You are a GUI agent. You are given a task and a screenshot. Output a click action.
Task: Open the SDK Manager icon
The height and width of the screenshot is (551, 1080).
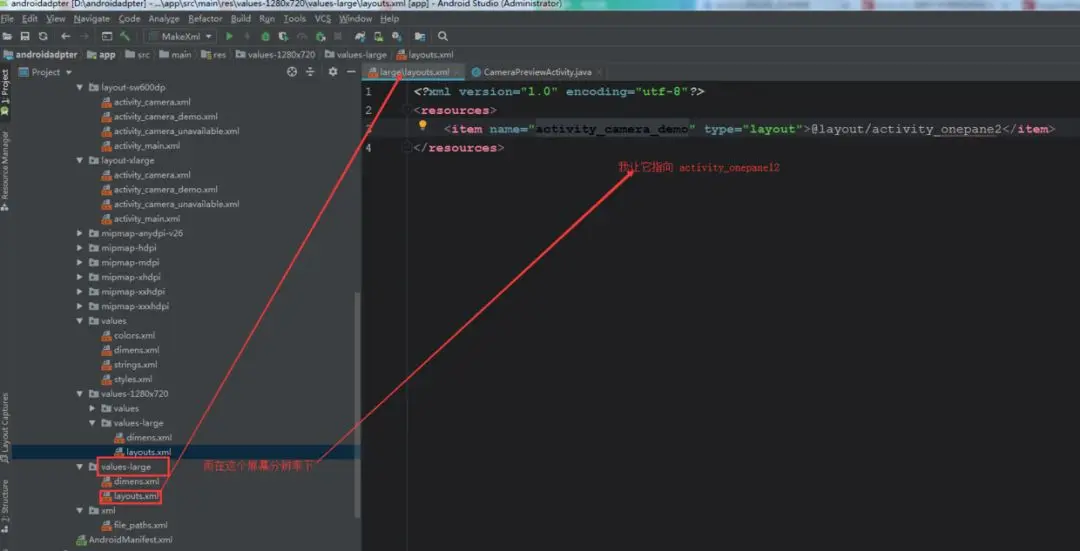pos(396,37)
